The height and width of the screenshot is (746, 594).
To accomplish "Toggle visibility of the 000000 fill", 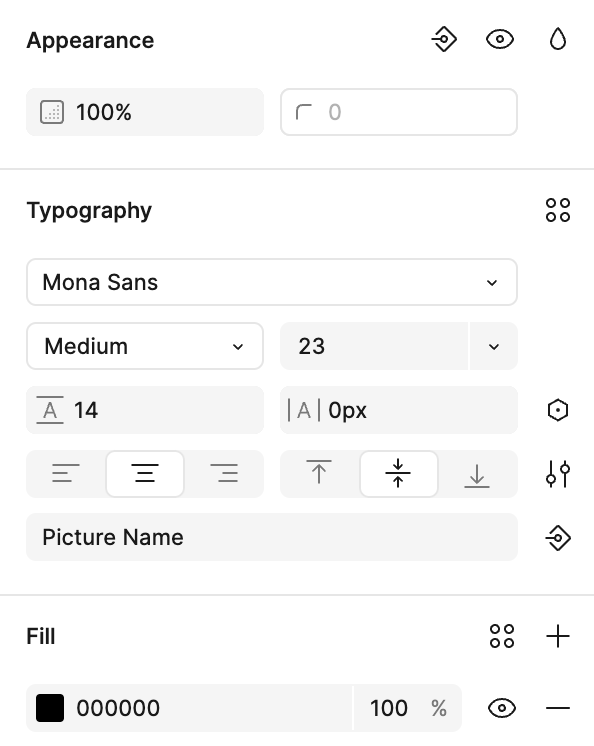I will pyautogui.click(x=502, y=708).
